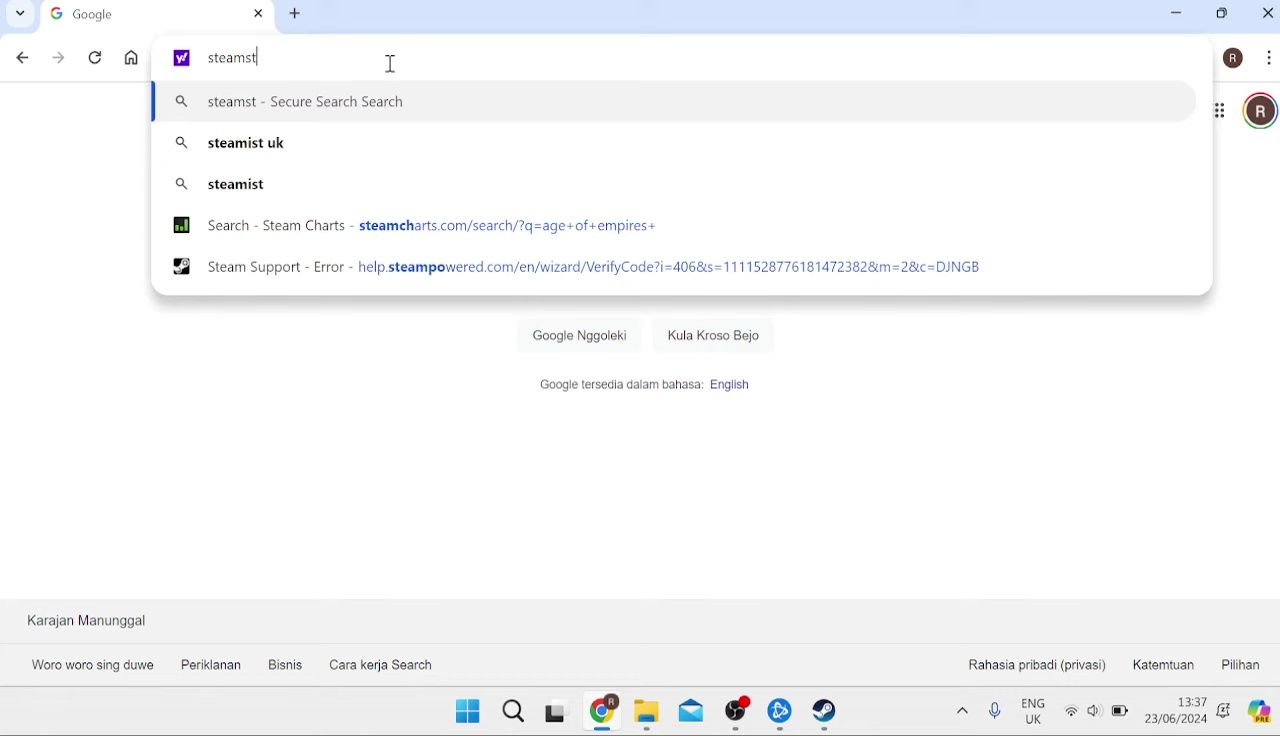Screen dimensions: 1280x736
Task: Open File Explorer from the taskbar
Action: coord(646,711)
